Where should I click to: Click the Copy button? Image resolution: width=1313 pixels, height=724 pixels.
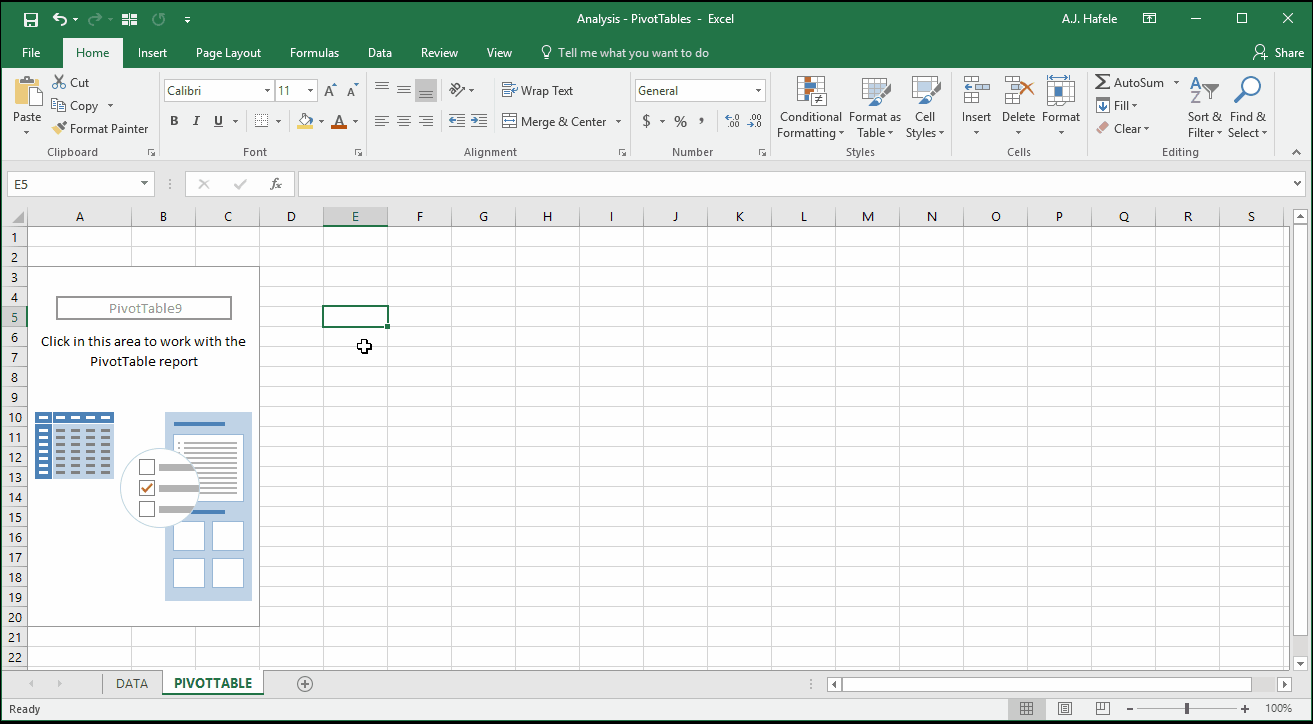pyautogui.click(x=76, y=106)
